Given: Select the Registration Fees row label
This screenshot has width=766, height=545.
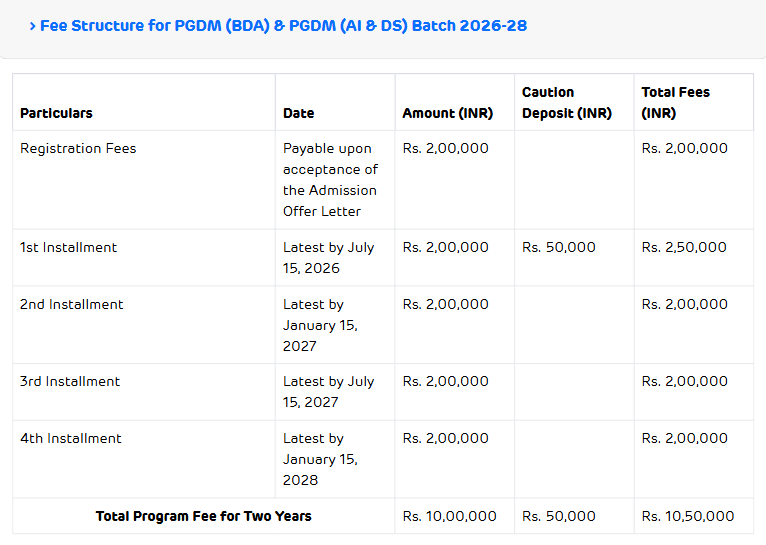Looking at the screenshot, I should [x=78, y=148].
